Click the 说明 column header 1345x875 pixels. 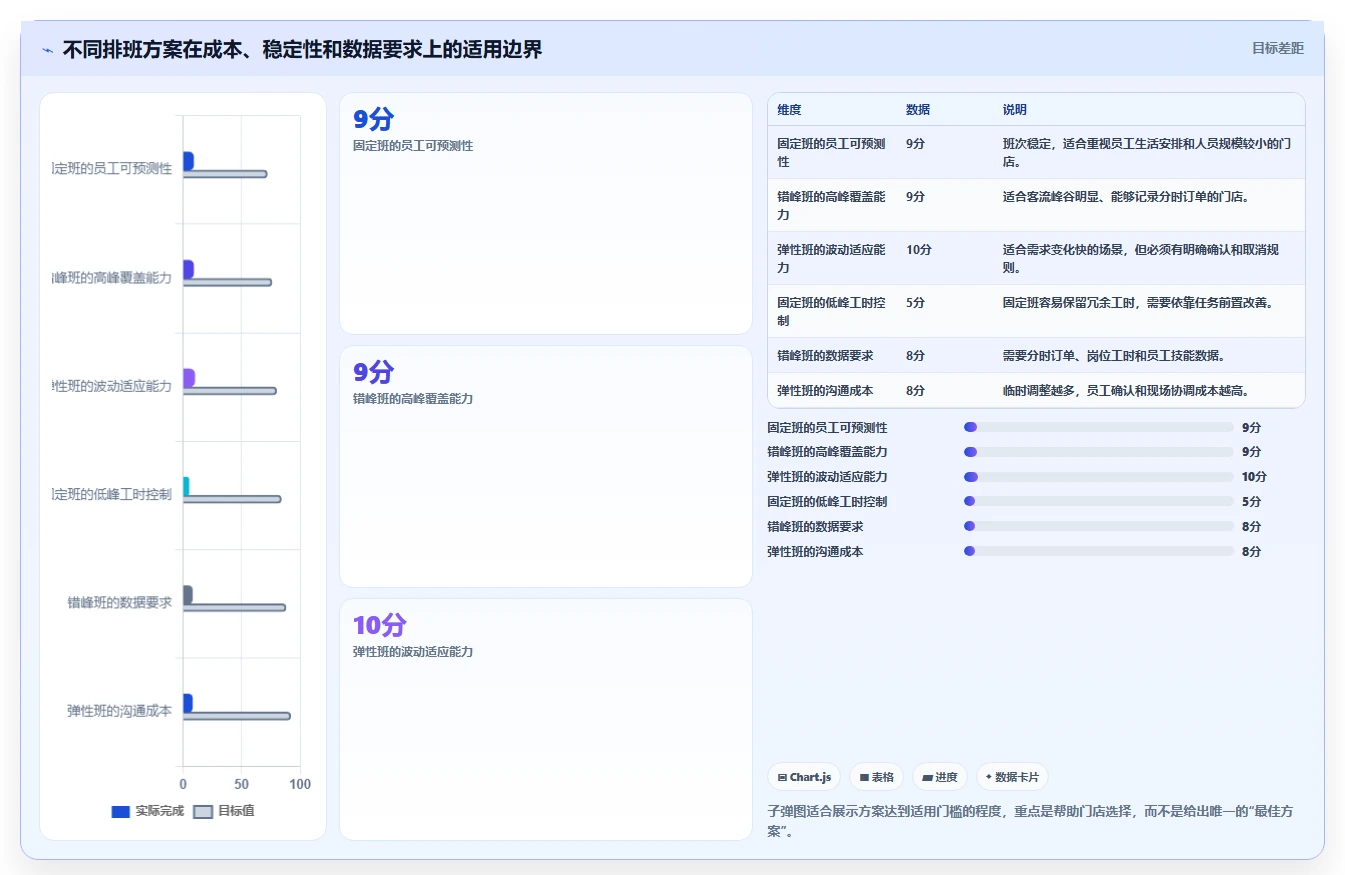[1015, 110]
